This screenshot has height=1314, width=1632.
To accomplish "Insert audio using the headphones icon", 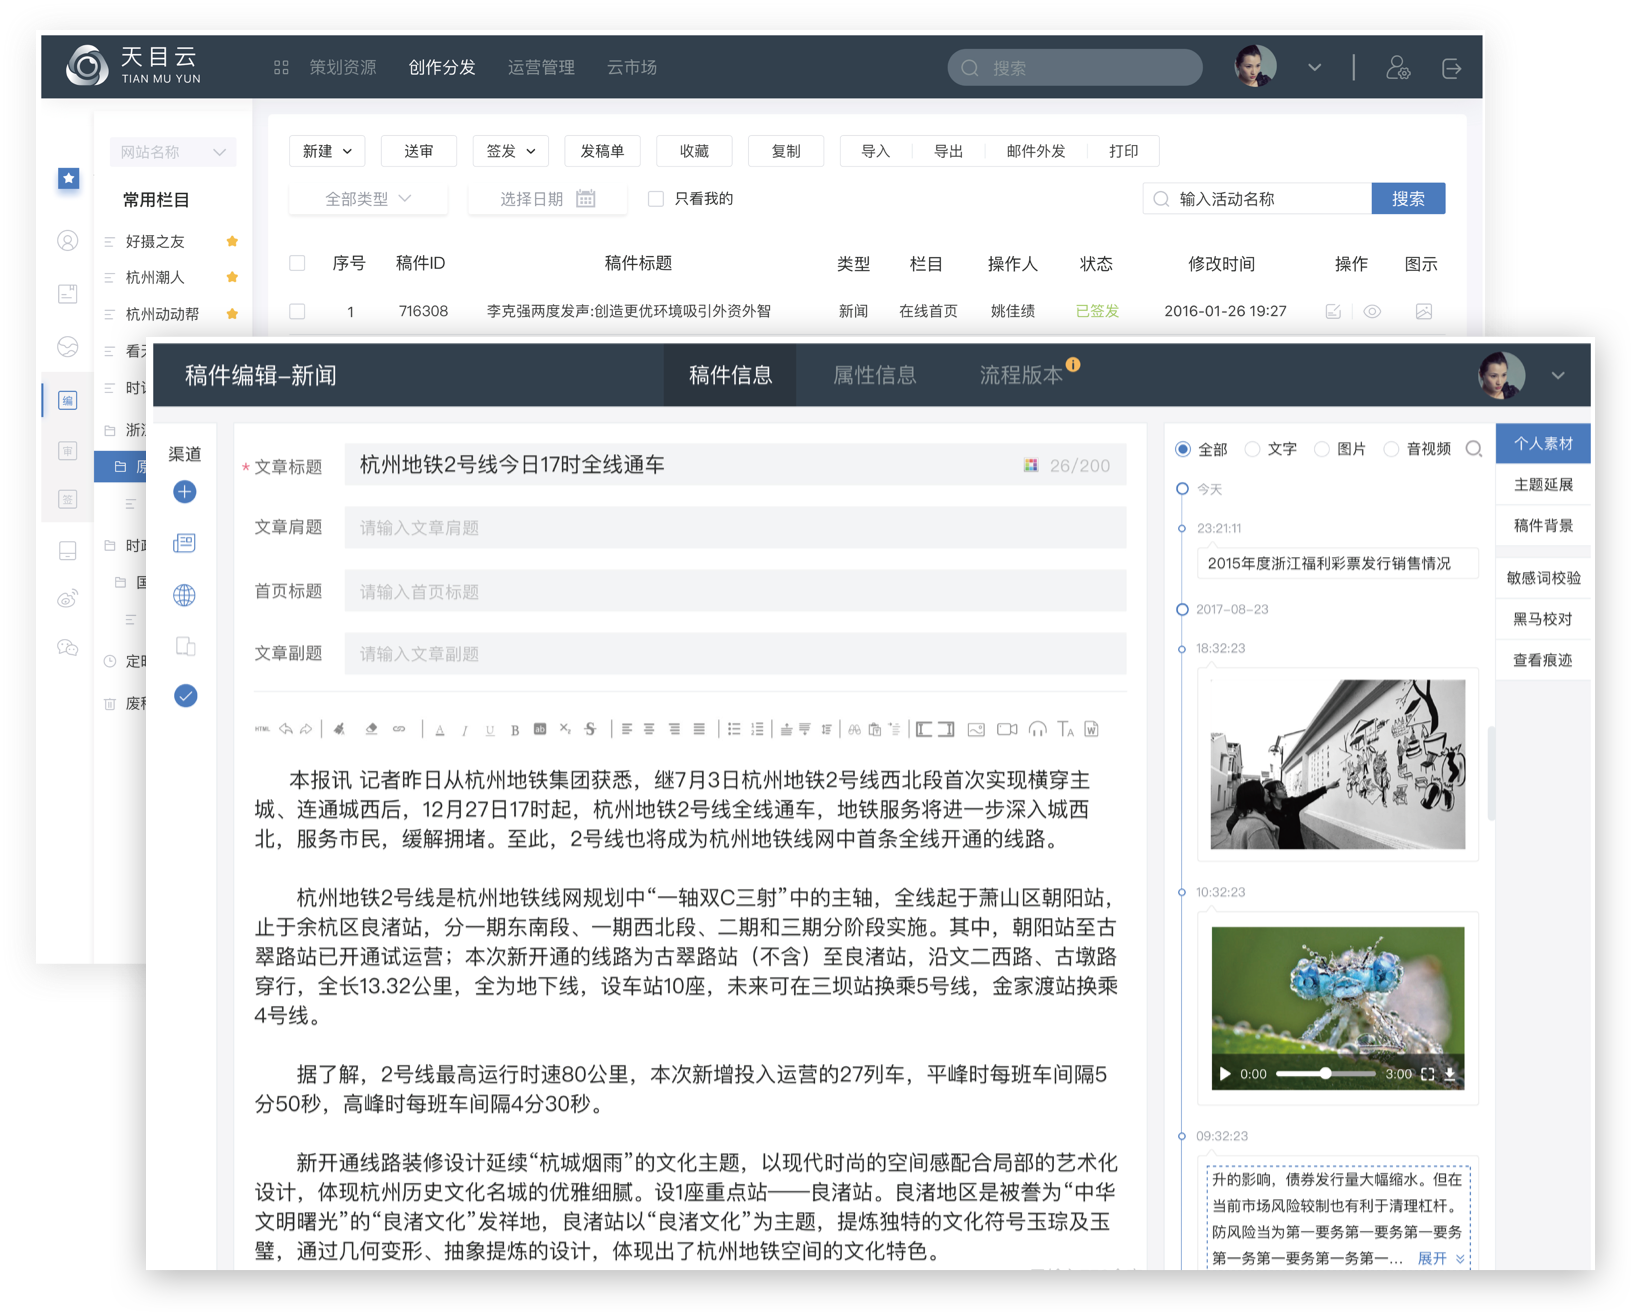I will [x=1037, y=729].
